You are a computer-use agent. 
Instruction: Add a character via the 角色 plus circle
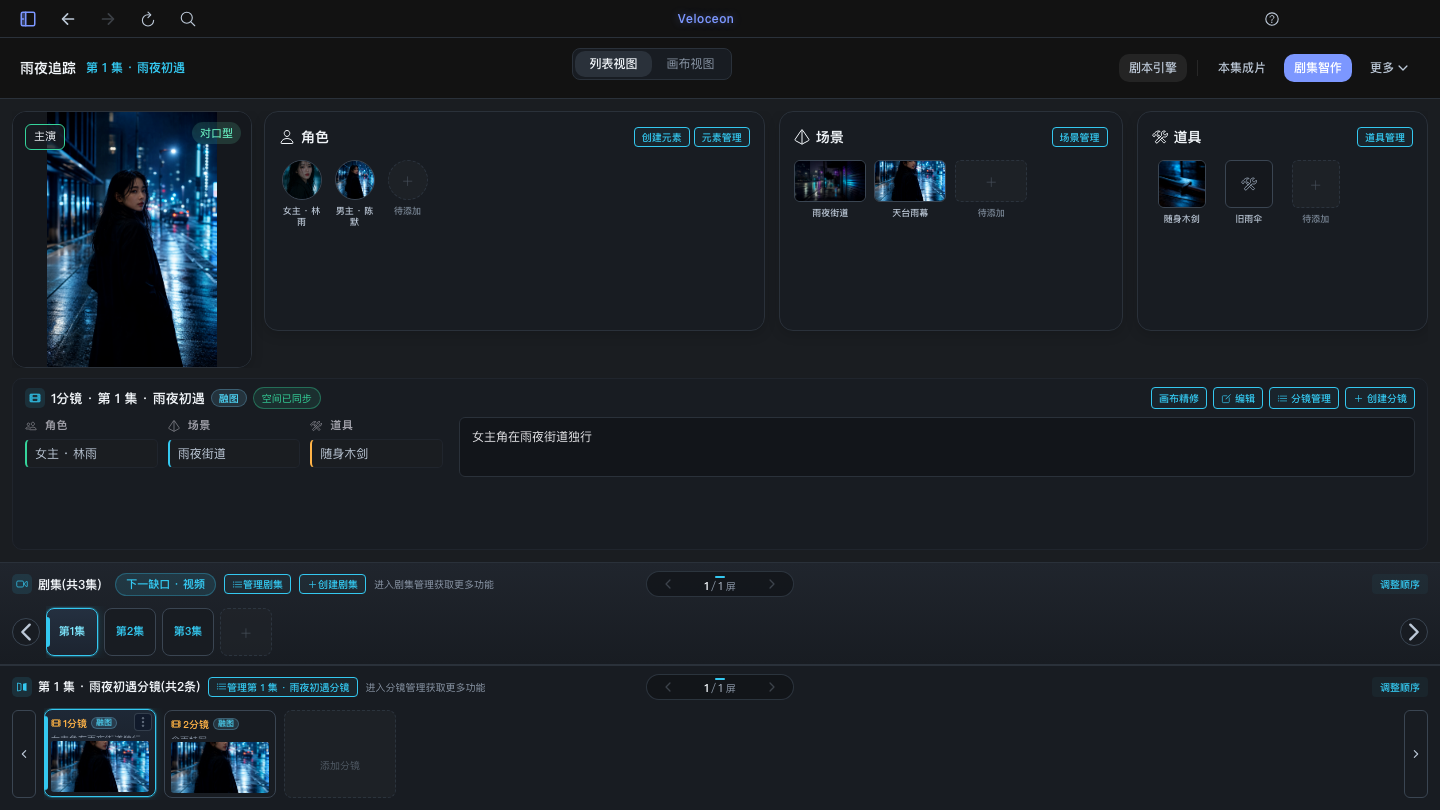pyautogui.click(x=408, y=180)
